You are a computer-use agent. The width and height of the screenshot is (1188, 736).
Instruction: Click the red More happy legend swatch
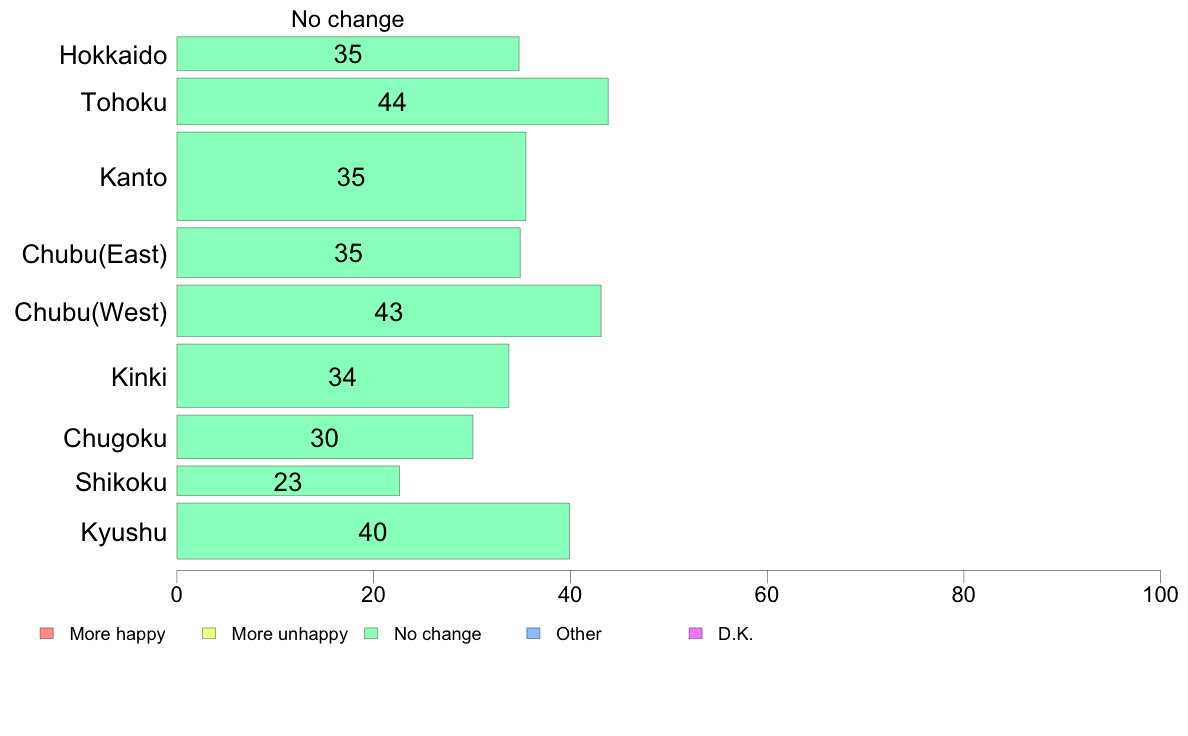pos(47,634)
